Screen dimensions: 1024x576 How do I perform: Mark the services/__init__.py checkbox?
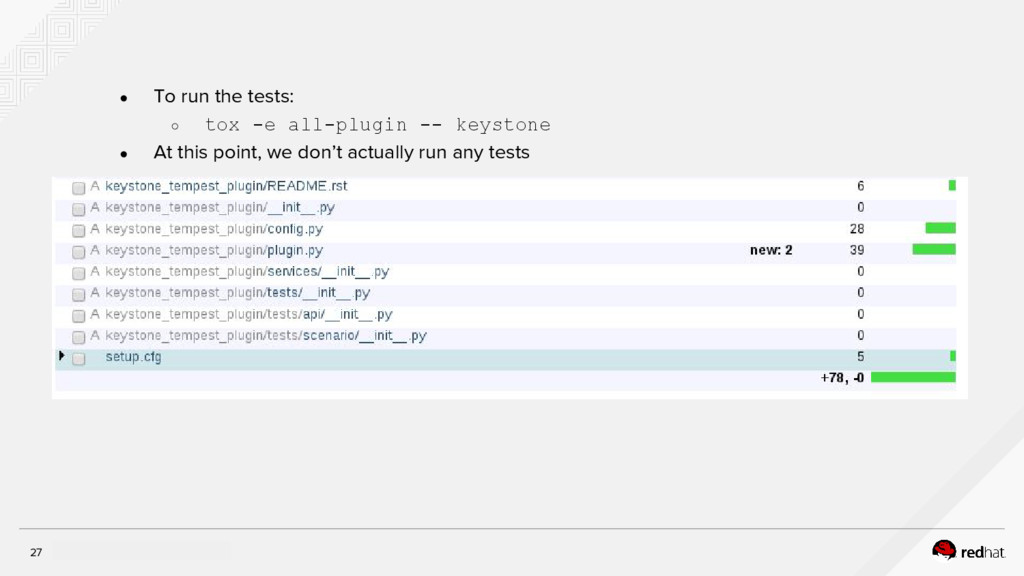click(78, 273)
